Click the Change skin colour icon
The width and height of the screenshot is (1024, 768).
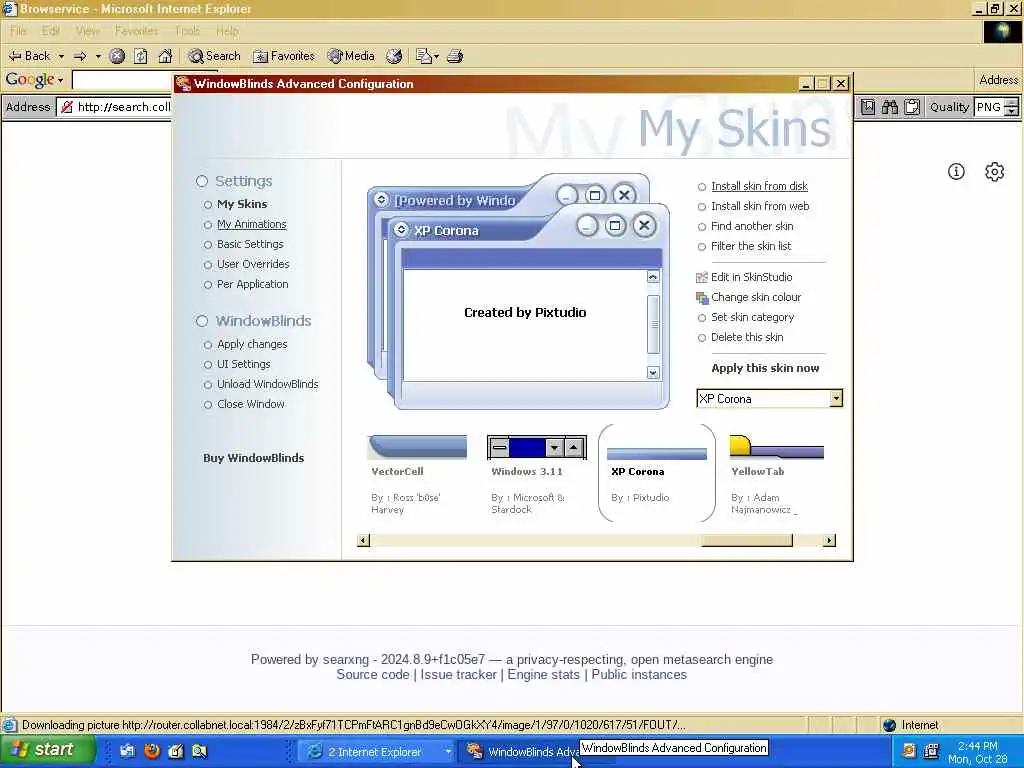tap(702, 298)
